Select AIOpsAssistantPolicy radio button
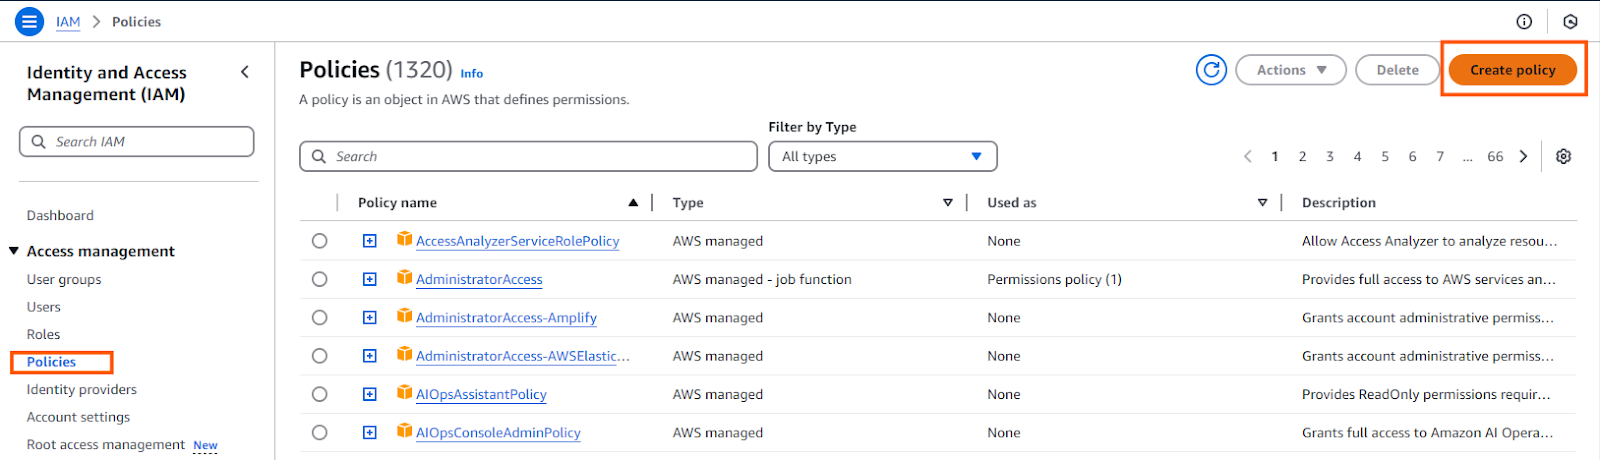1600x460 pixels. [319, 394]
